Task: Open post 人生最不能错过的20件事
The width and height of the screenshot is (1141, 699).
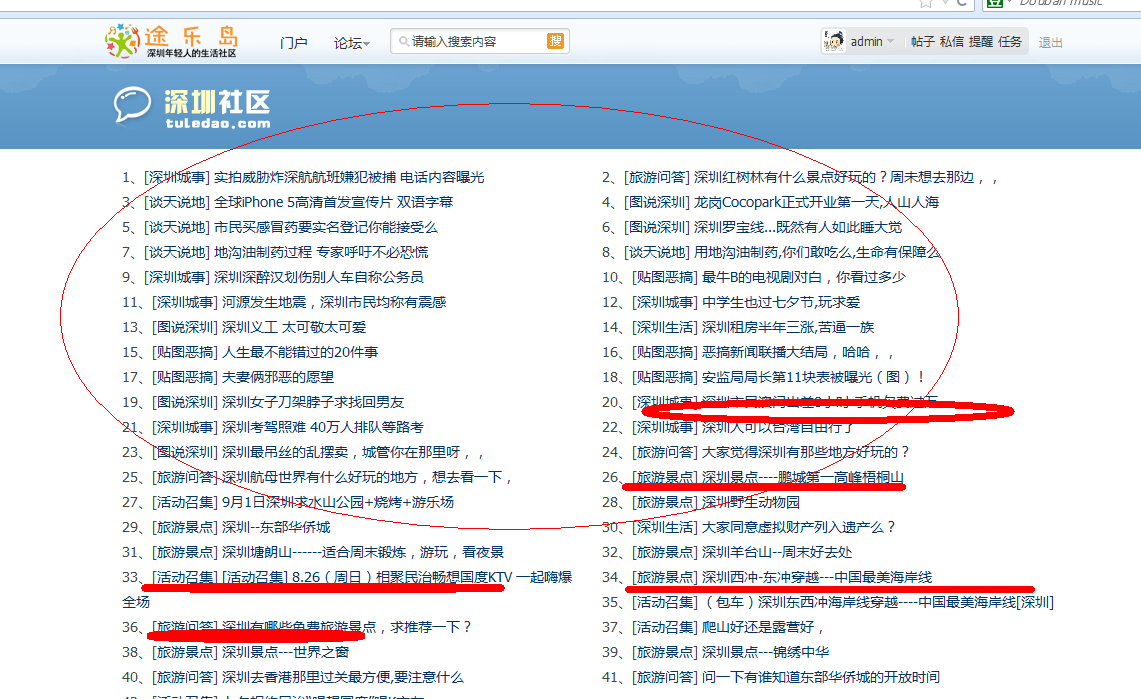Action: click(300, 353)
